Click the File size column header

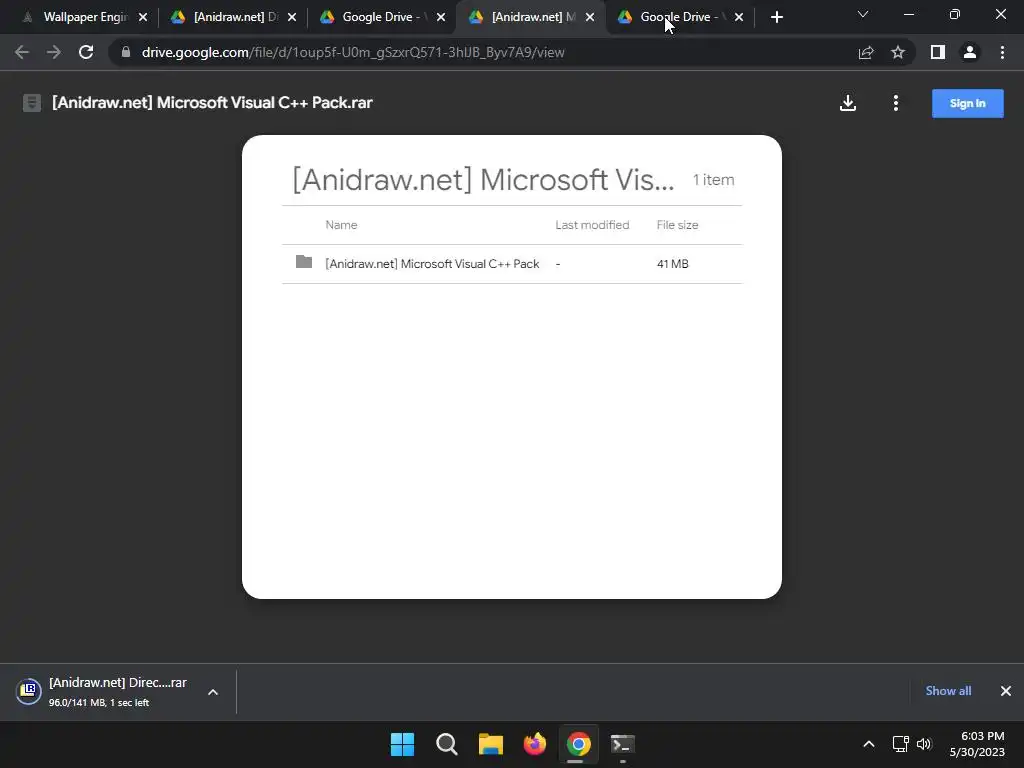677,225
